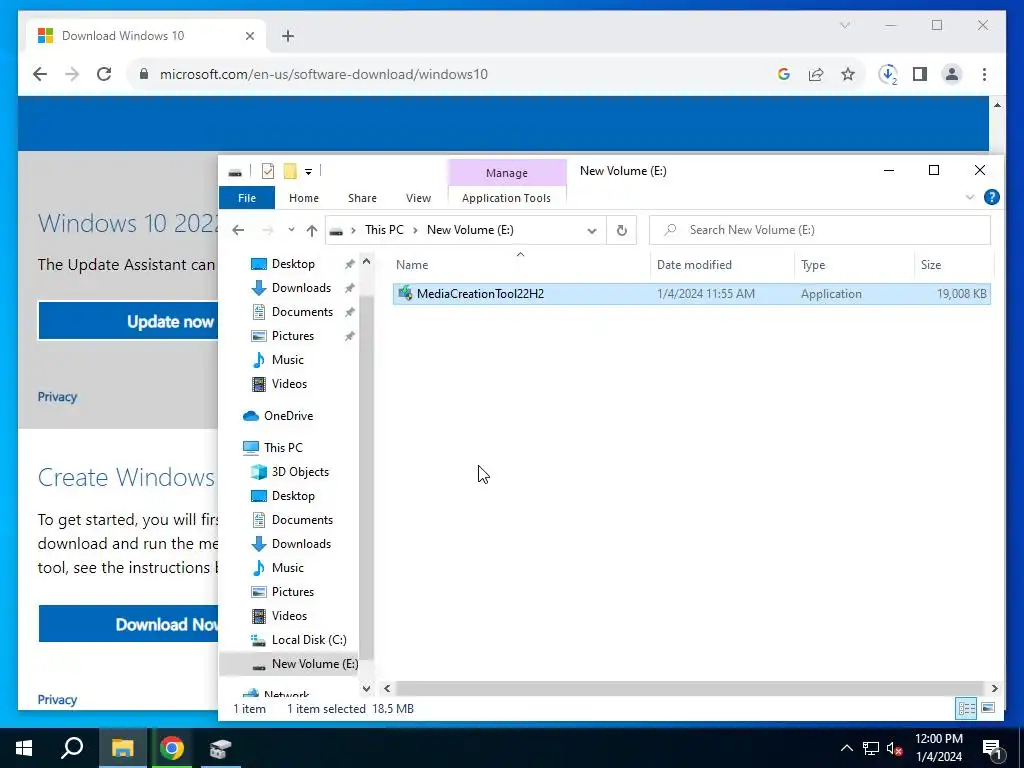Open pinned Downloads in Quick access
The image size is (1024, 768).
301,288
